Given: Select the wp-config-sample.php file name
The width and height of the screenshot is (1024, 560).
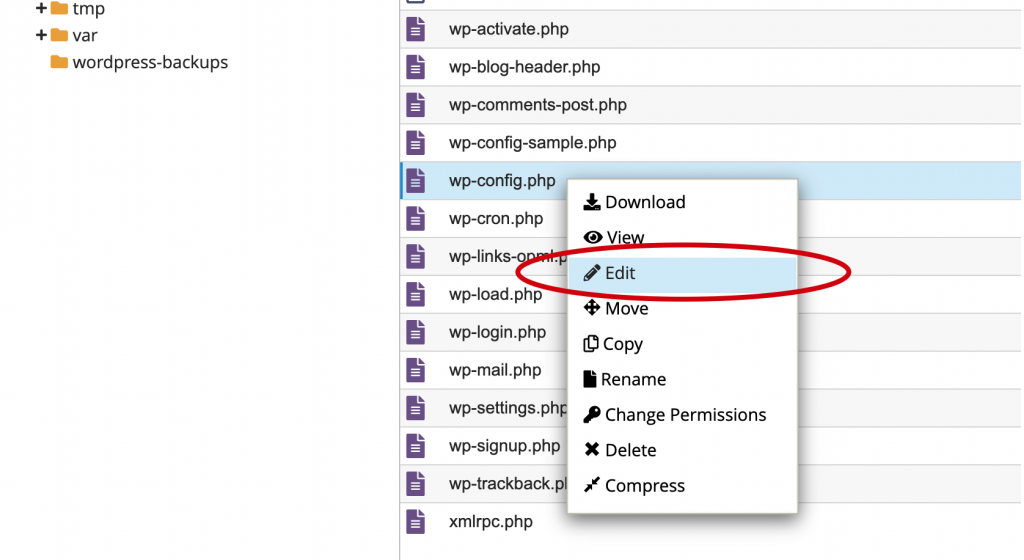Looking at the screenshot, I should [x=532, y=142].
